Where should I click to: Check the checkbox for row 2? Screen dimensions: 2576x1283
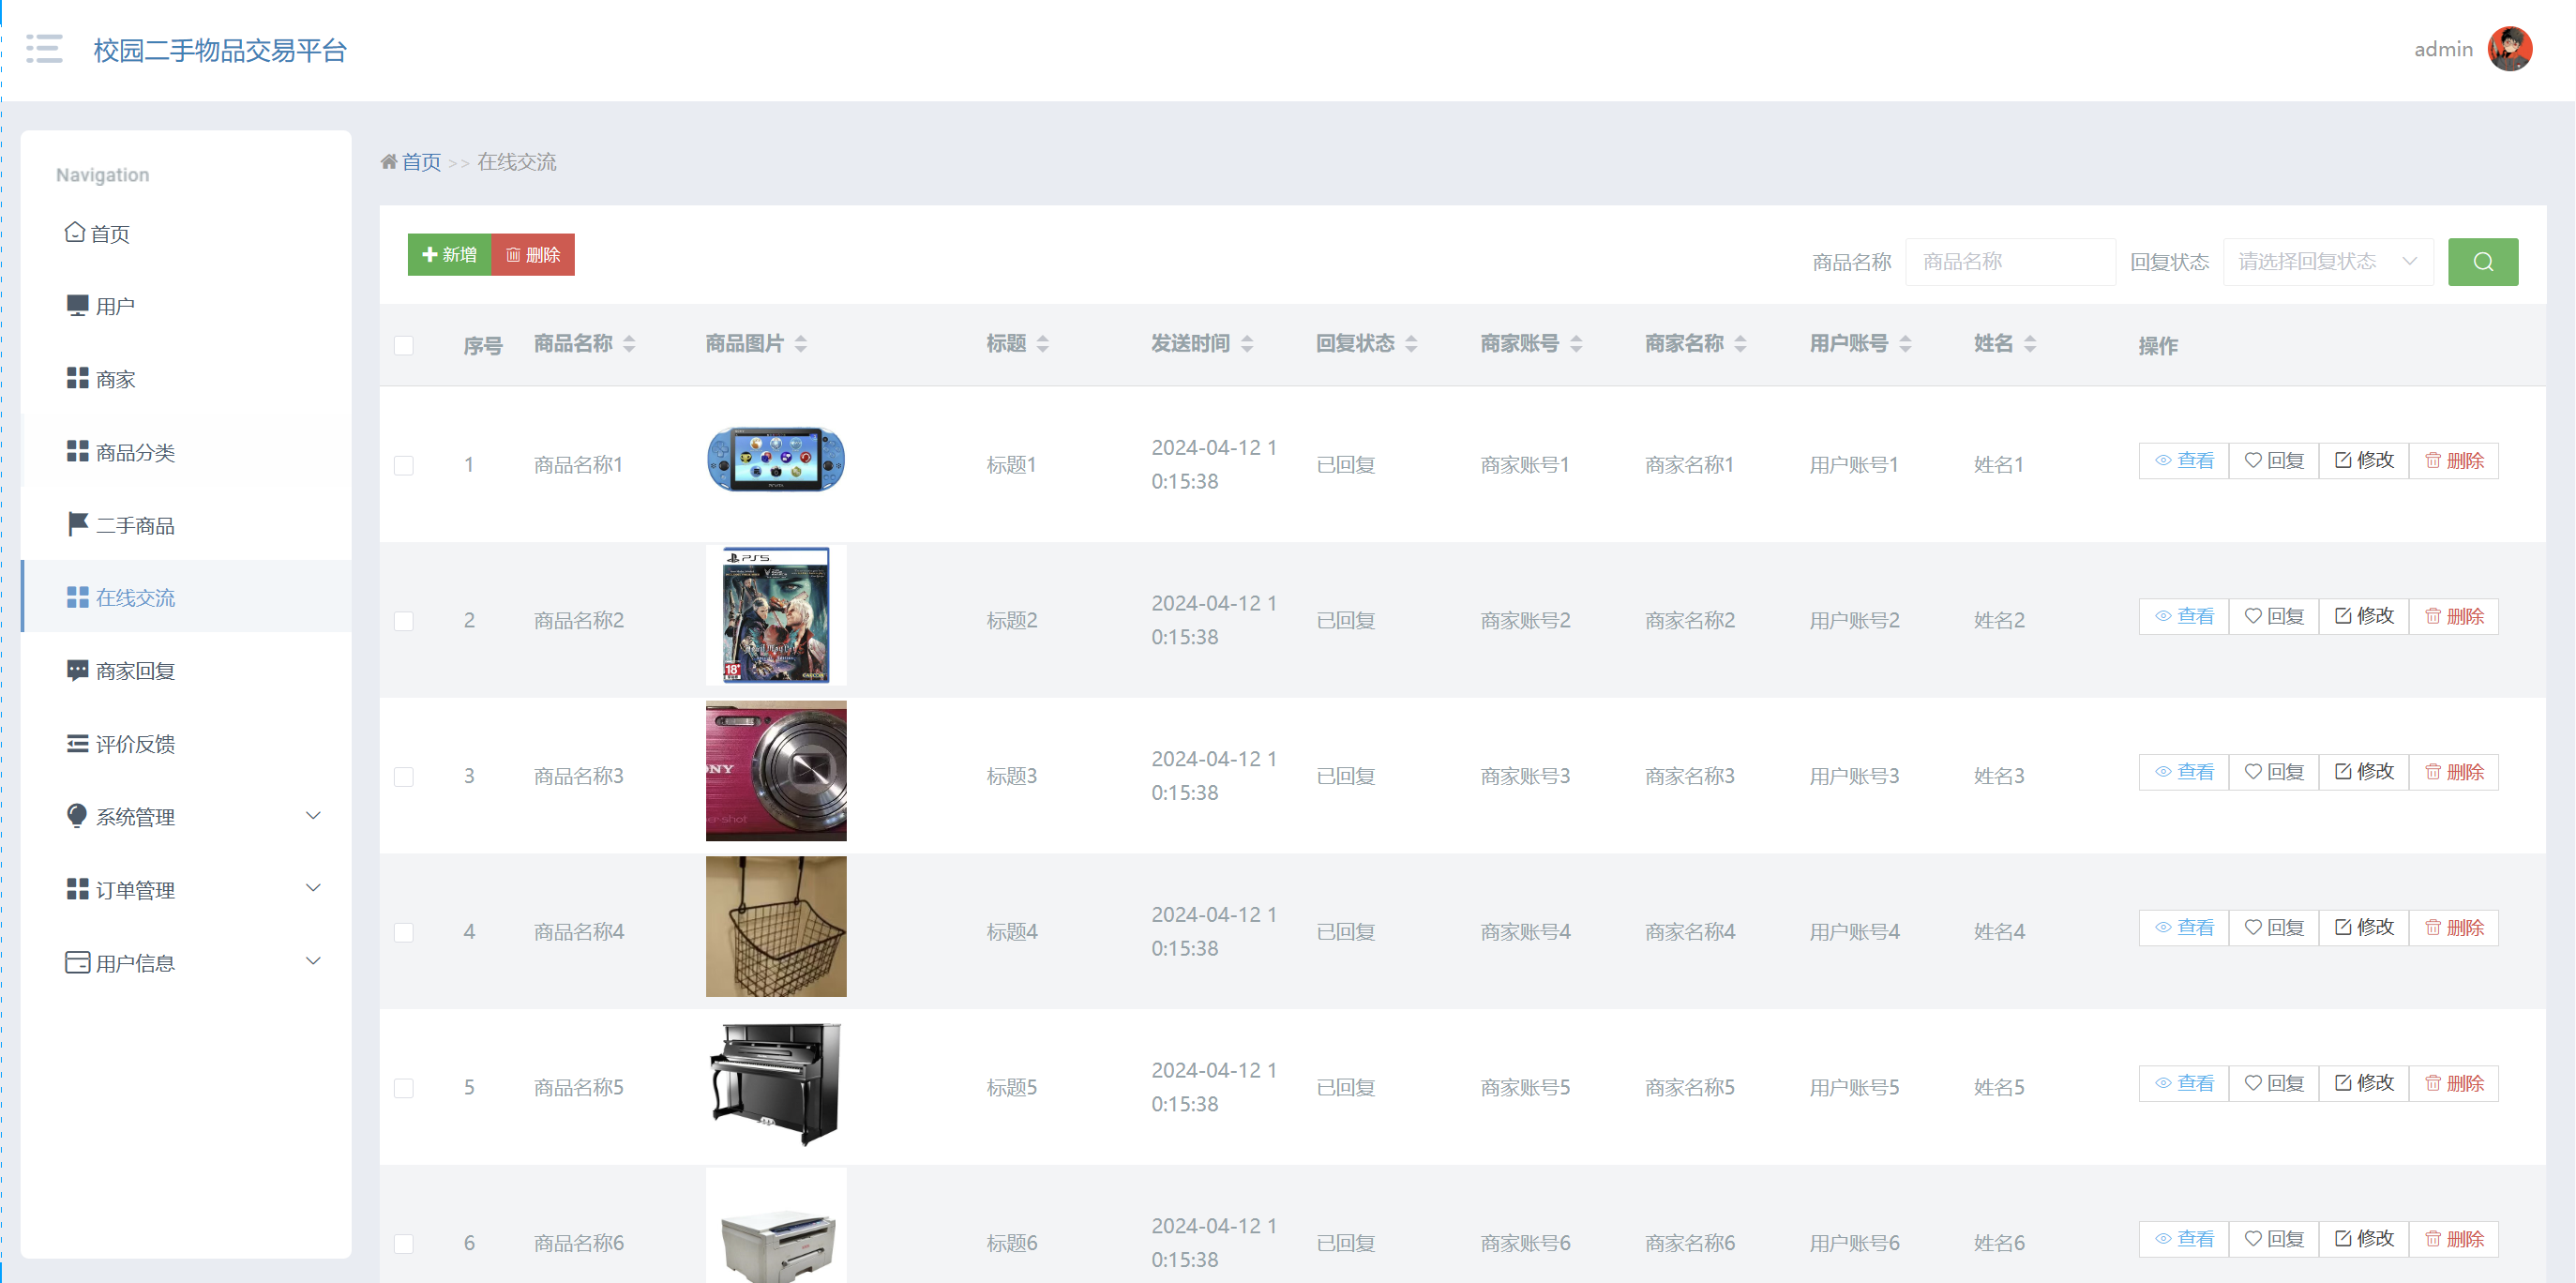404,621
